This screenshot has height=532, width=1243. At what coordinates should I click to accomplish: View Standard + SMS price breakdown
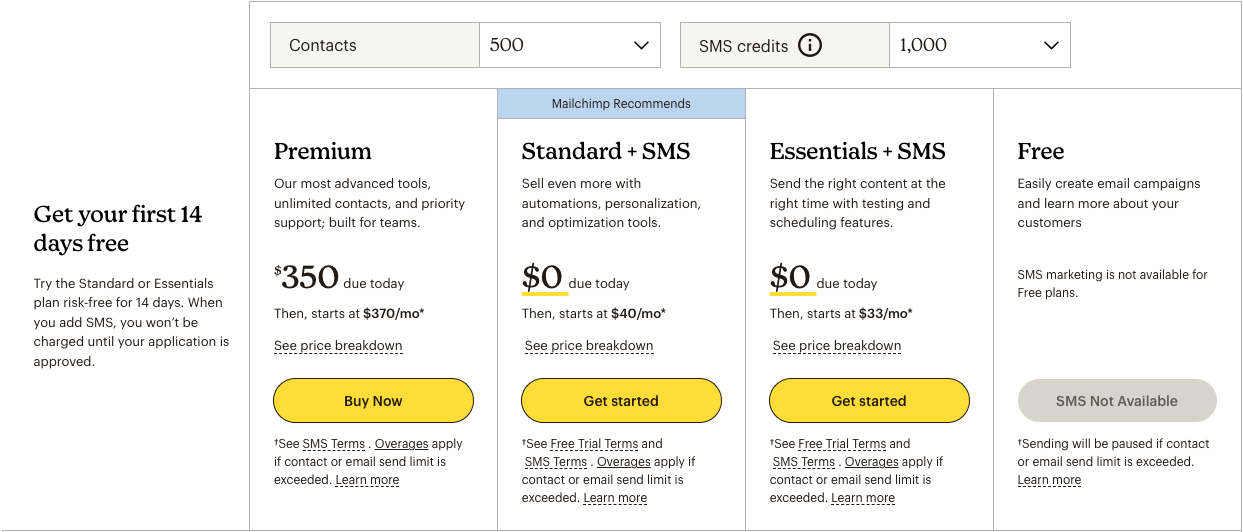point(589,346)
